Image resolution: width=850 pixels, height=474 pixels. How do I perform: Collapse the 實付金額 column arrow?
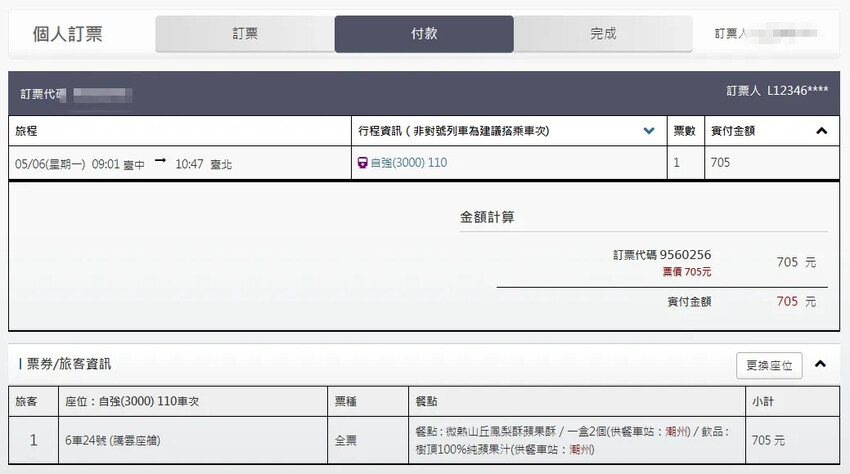pyautogui.click(x=821, y=131)
